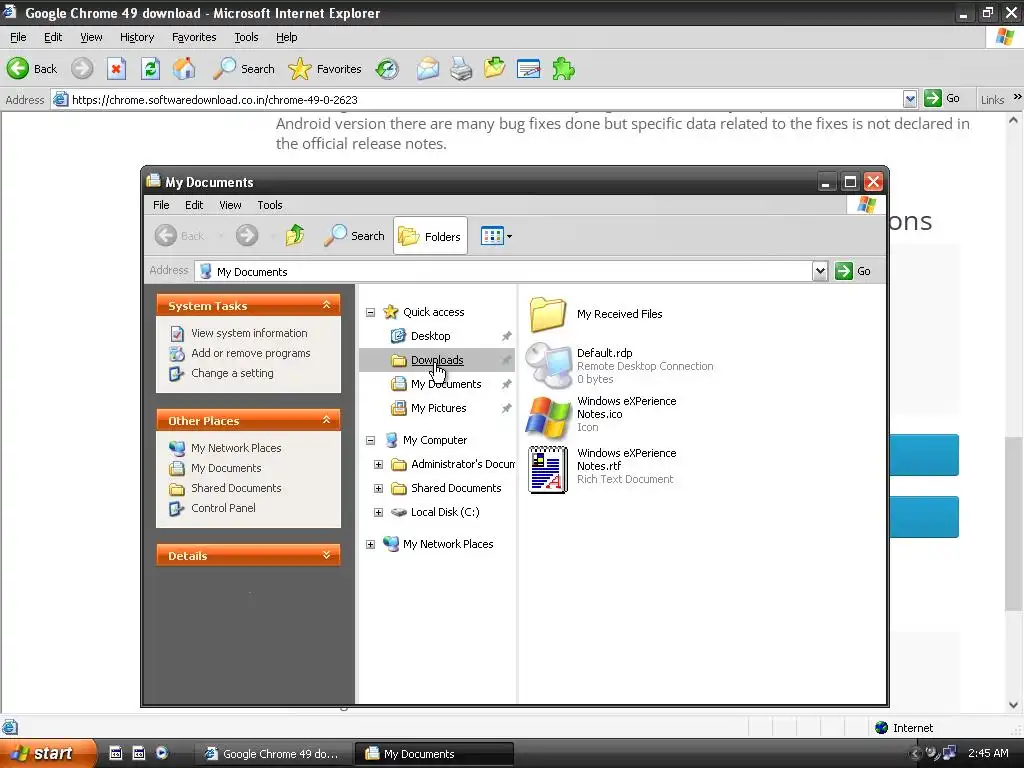1024x768 pixels.
Task: Expand the Details panel
Action: pos(327,555)
